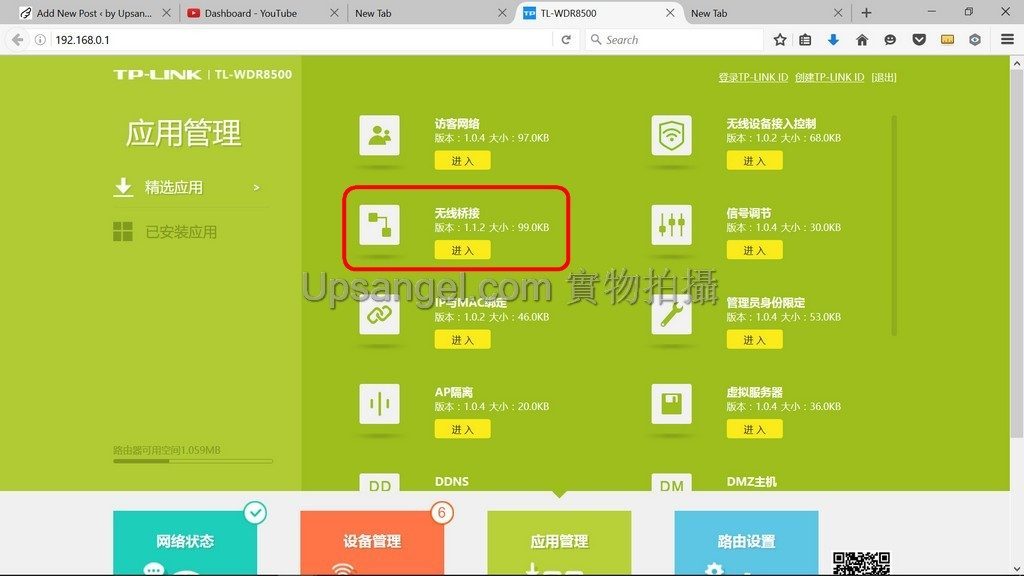Open the 信号调节 signal adjust sliders icon
This screenshot has height=576, width=1024.
click(671, 225)
